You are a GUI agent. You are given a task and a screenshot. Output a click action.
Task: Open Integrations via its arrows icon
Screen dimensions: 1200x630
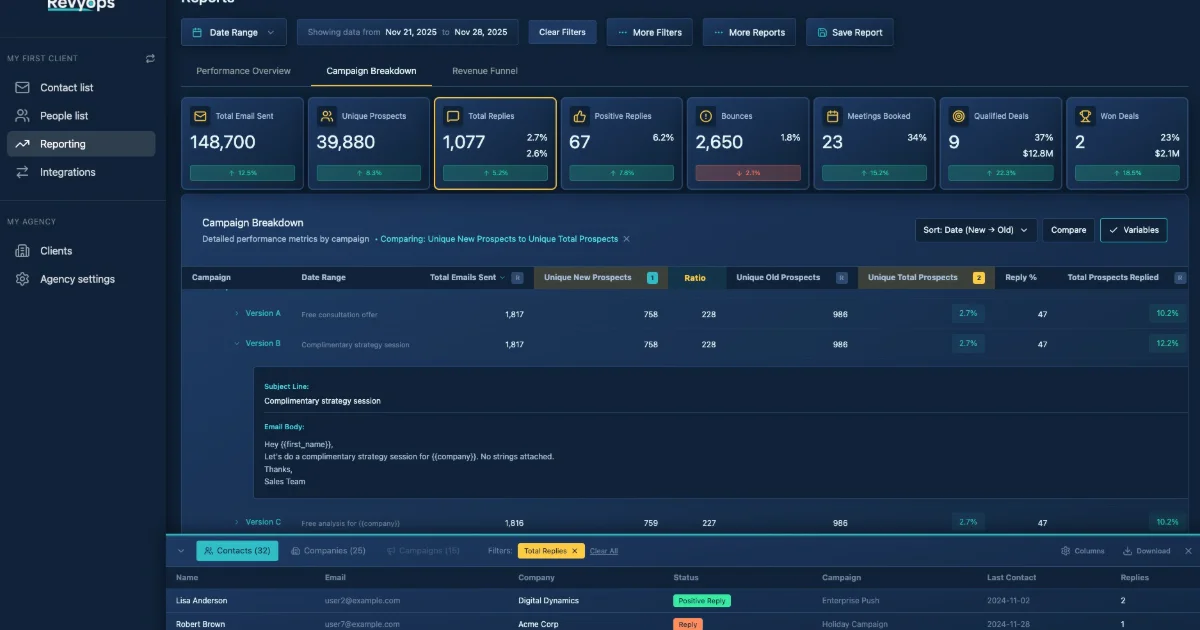22,172
